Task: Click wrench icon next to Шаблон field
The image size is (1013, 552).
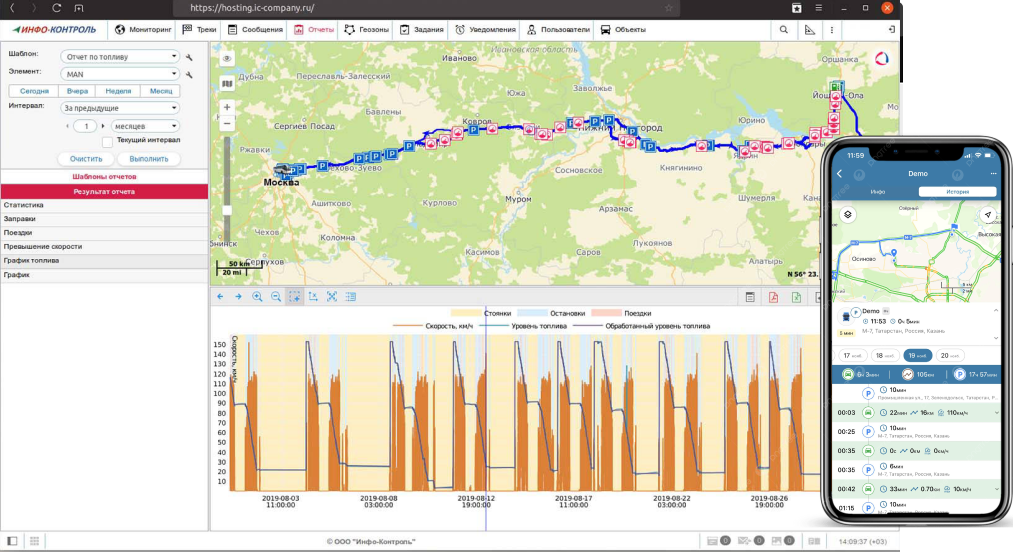Action: pyautogui.click(x=189, y=58)
